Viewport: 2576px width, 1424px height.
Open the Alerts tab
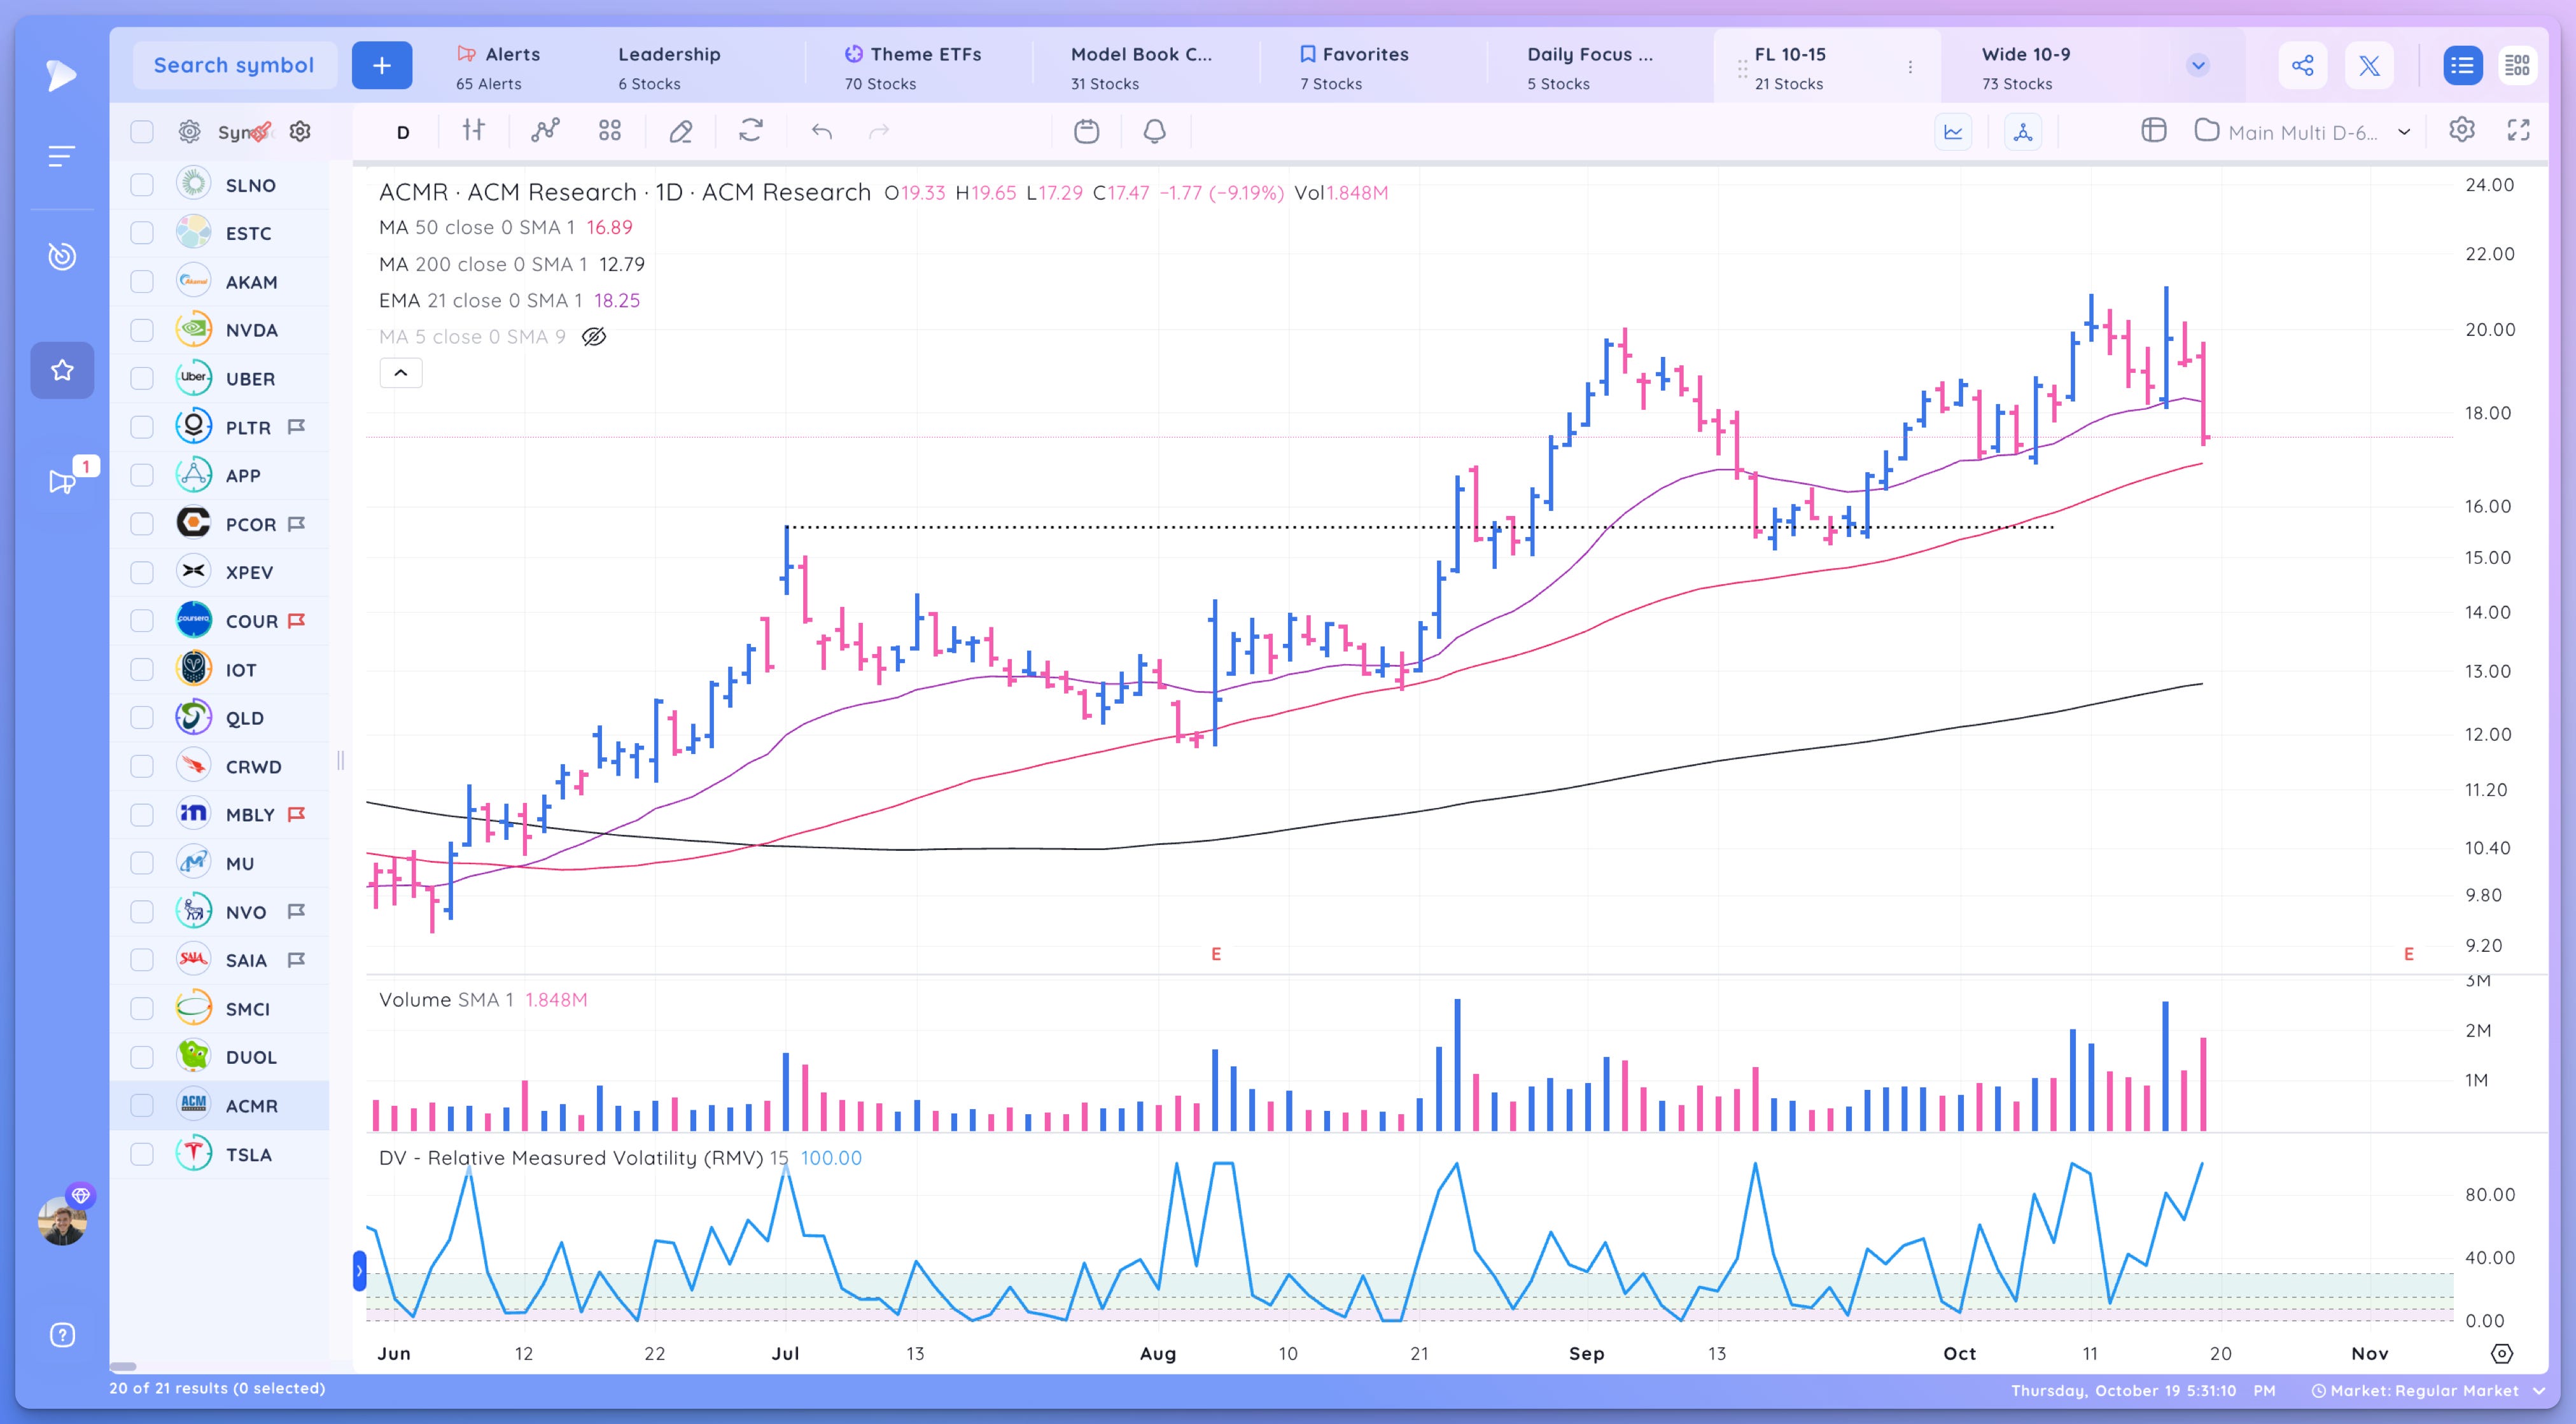(498, 67)
